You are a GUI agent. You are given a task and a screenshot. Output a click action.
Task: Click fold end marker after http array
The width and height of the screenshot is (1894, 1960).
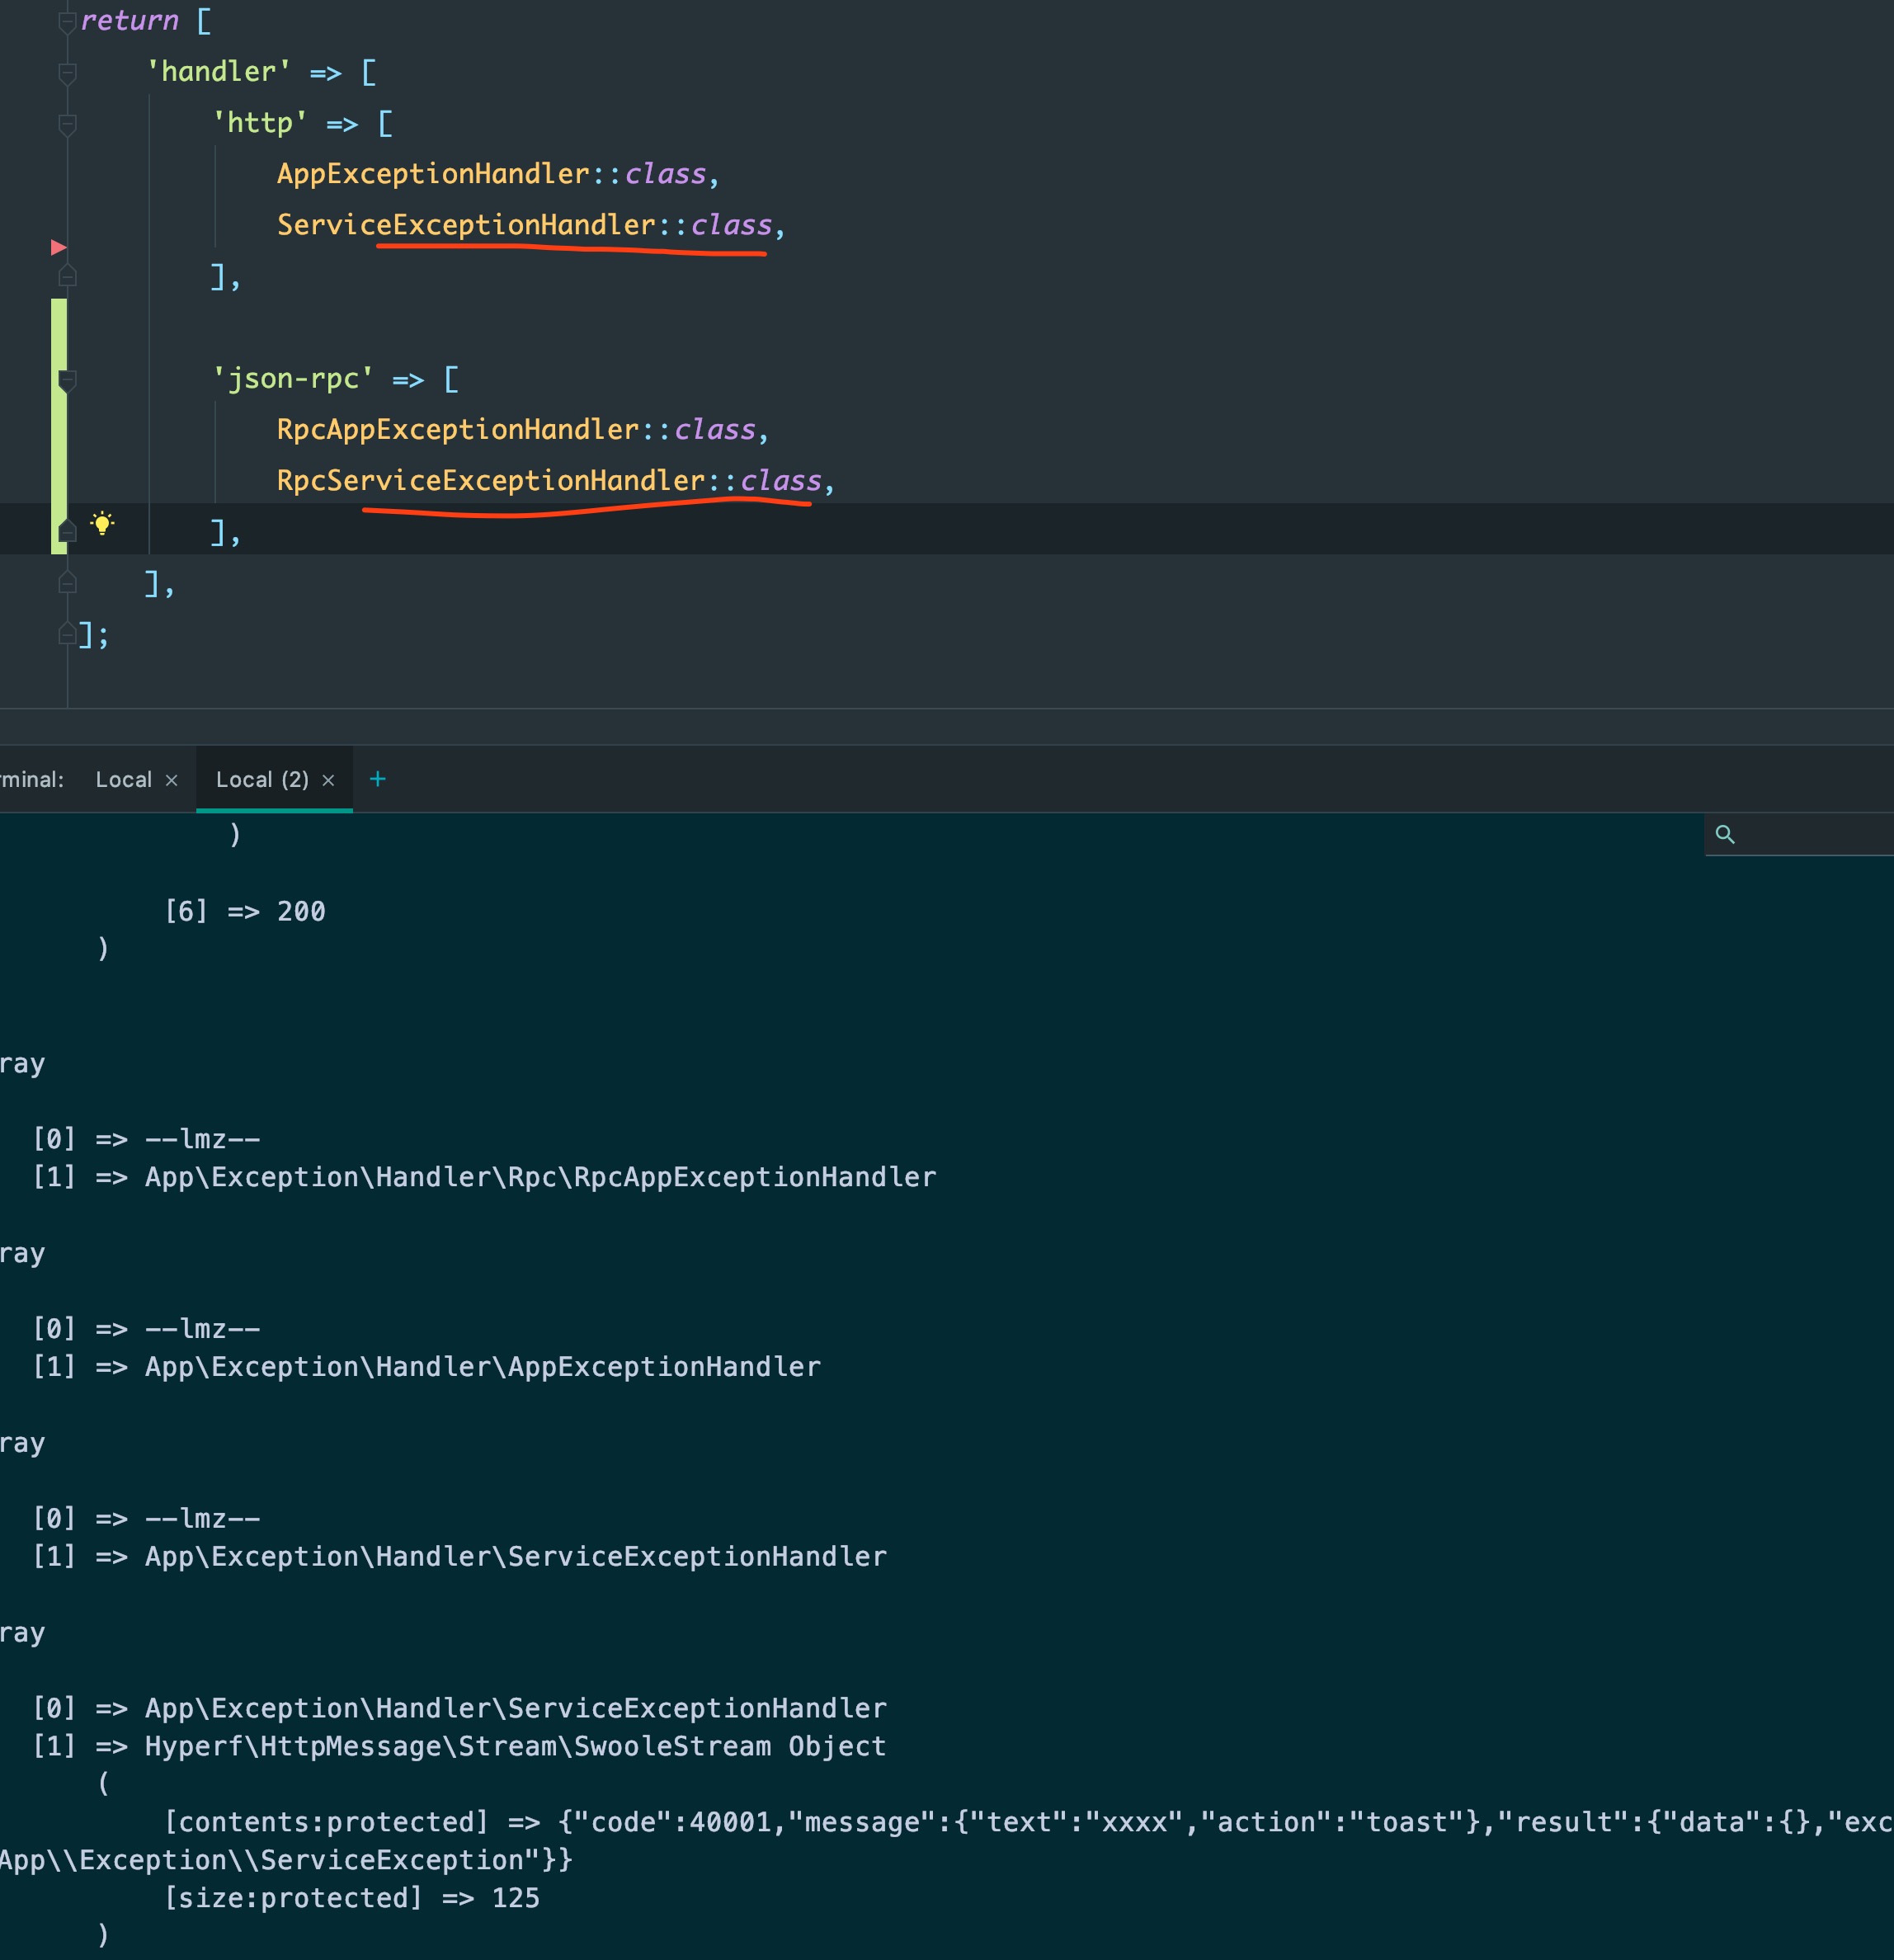[x=67, y=276]
